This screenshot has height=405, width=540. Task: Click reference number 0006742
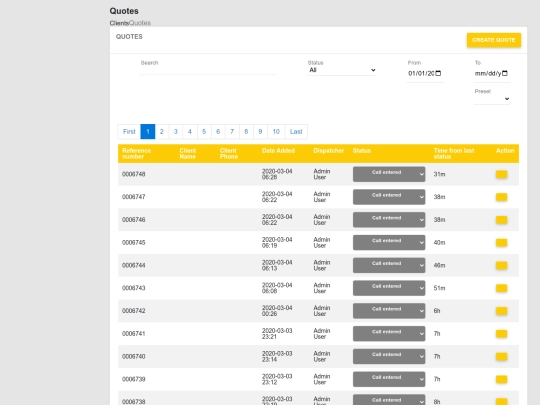(x=134, y=311)
